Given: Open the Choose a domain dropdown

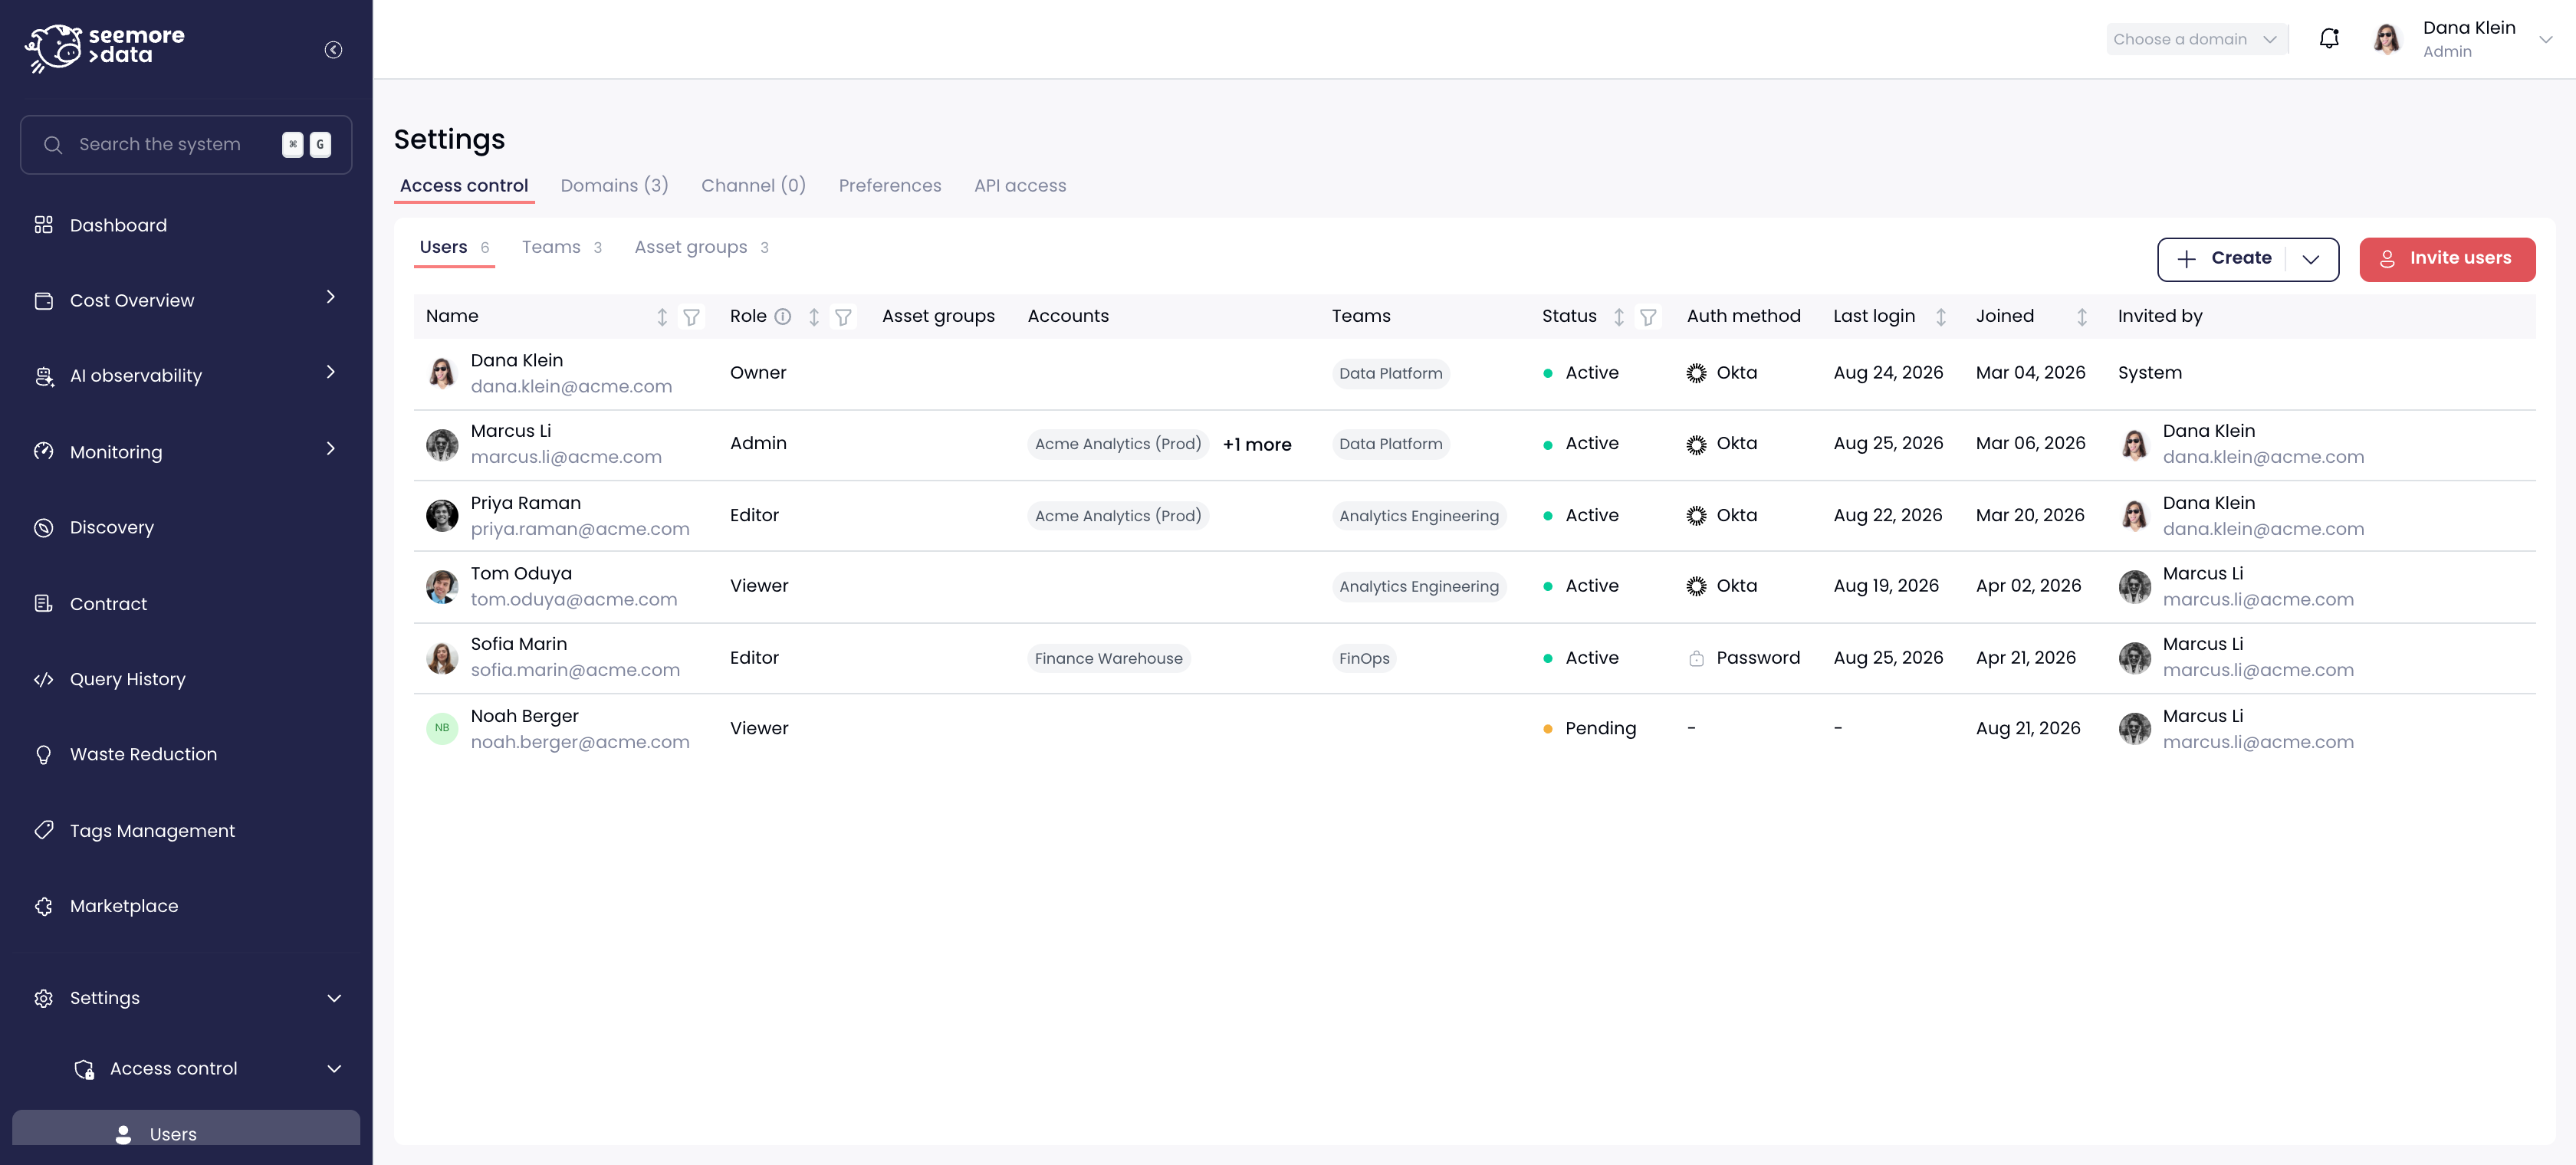Looking at the screenshot, I should coord(2196,39).
